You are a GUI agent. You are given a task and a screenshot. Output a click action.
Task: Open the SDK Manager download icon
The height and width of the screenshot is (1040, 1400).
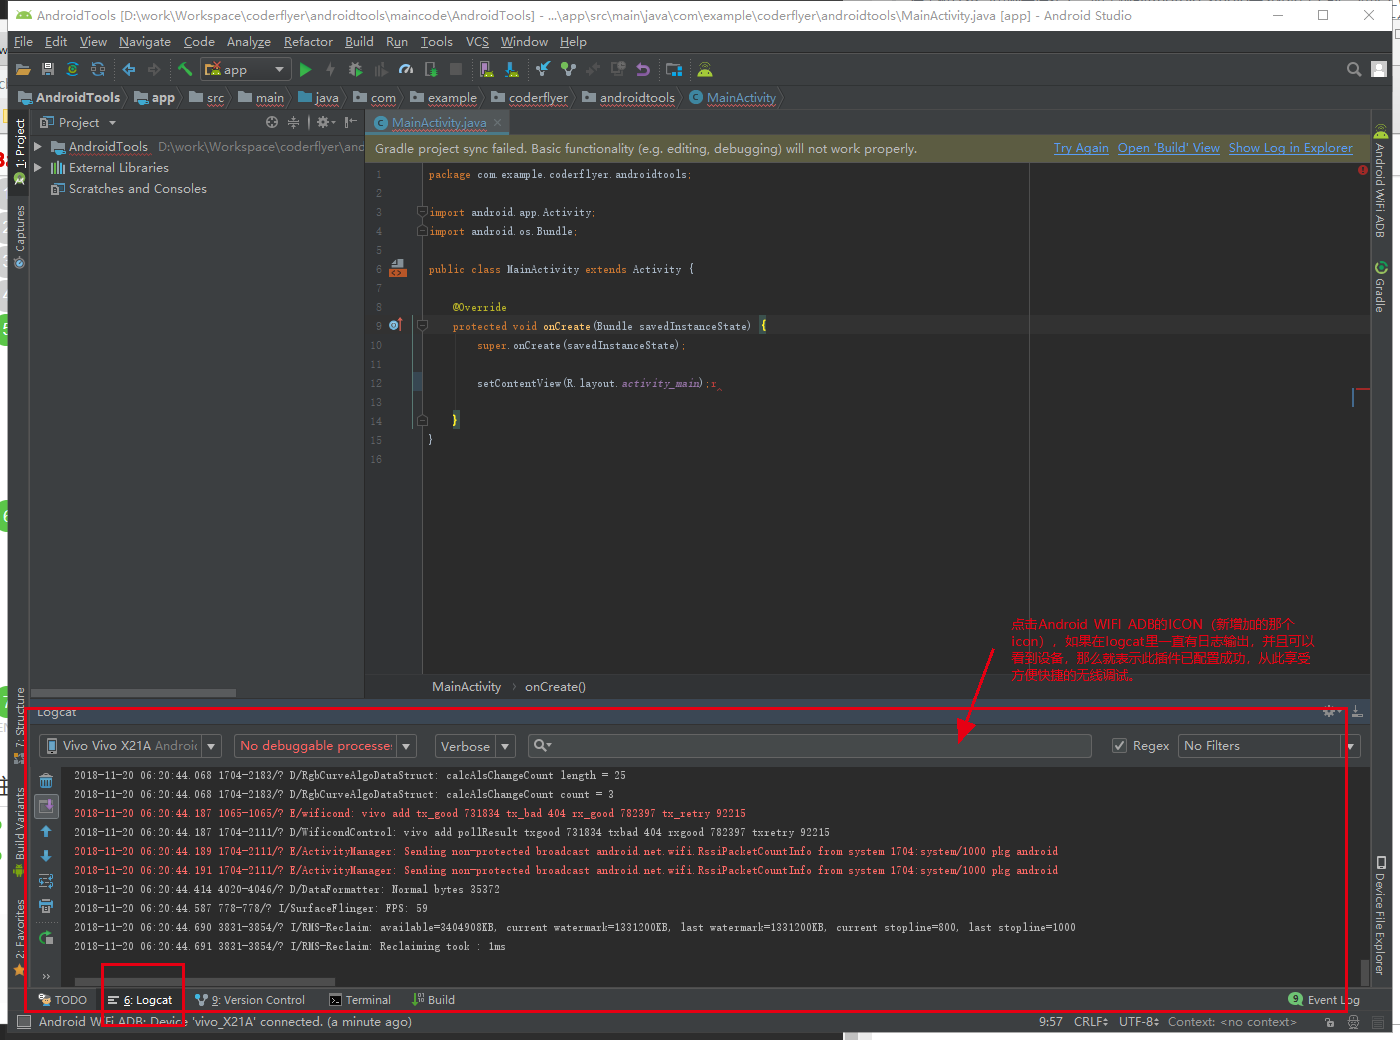click(512, 70)
